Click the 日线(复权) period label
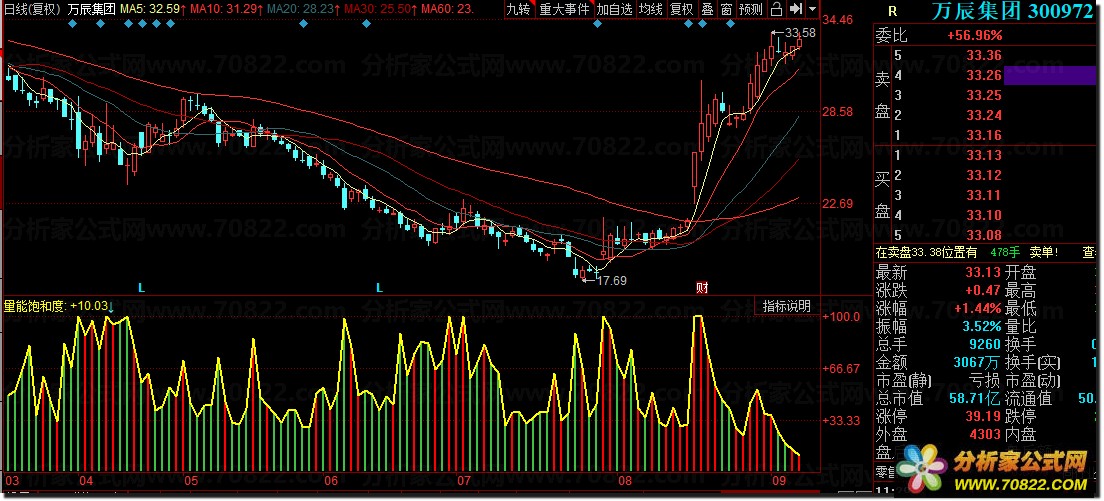The width and height of the screenshot is (1104, 501). coord(32,9)
